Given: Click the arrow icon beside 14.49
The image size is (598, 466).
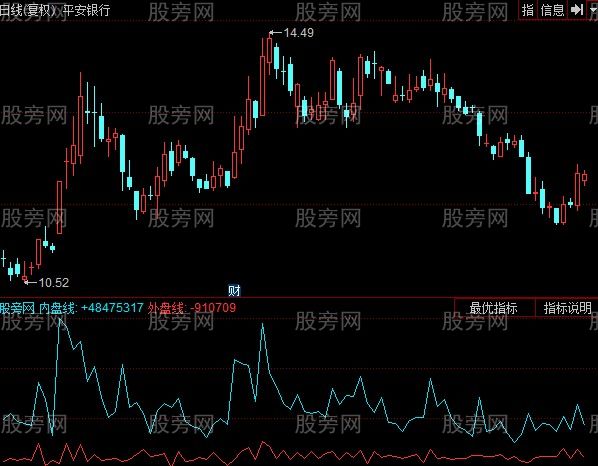Looking at the screenshot, I should [x=276, y=33].
